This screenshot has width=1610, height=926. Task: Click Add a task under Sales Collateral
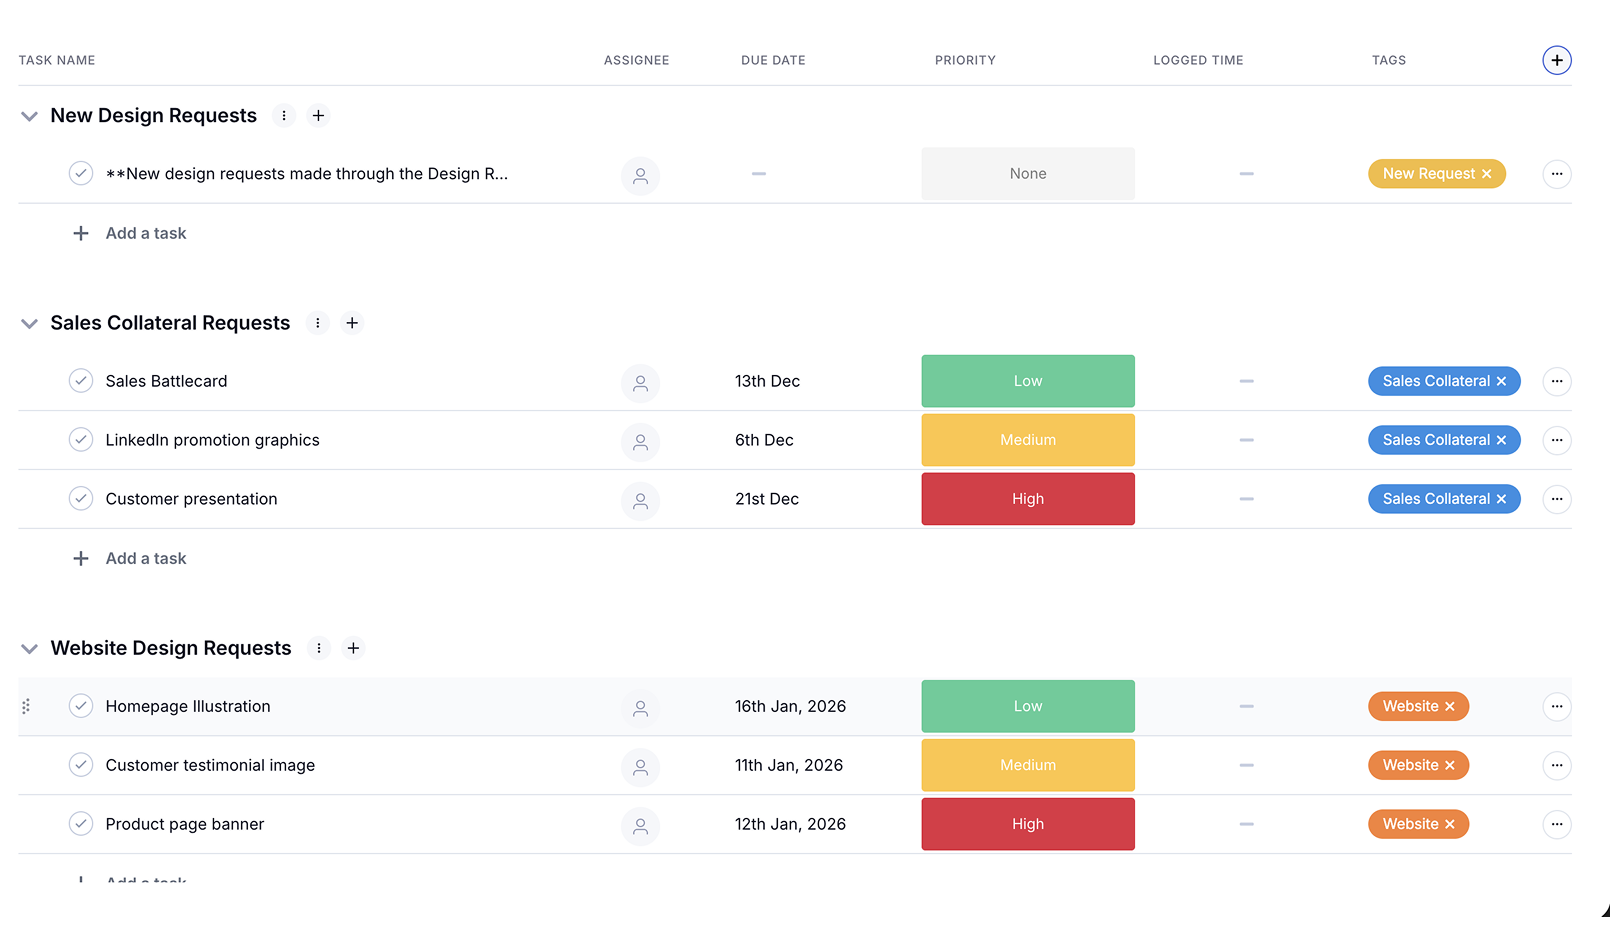(x=146, y=558)
